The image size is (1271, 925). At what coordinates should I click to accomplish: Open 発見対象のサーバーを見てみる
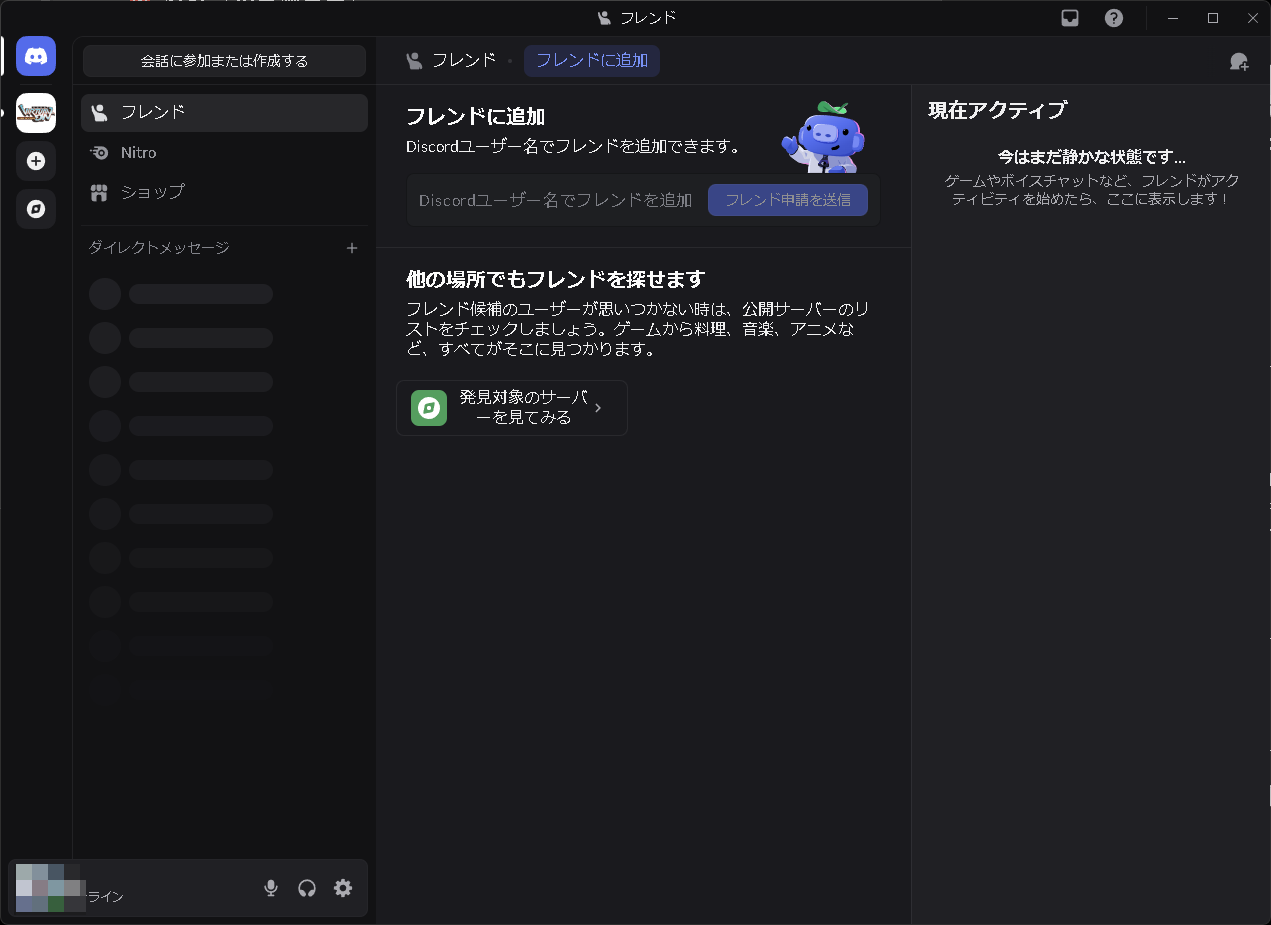tap(511, 408)
